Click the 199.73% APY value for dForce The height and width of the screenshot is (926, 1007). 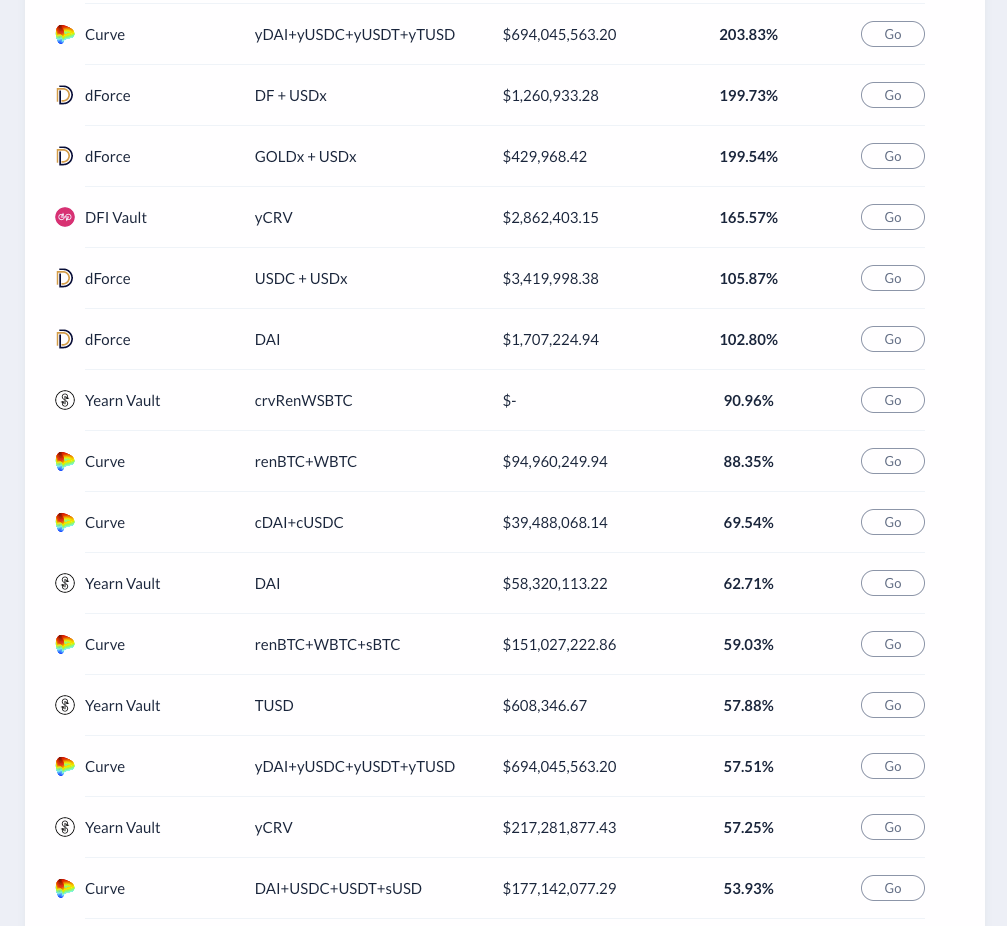(x=748, y=96)
